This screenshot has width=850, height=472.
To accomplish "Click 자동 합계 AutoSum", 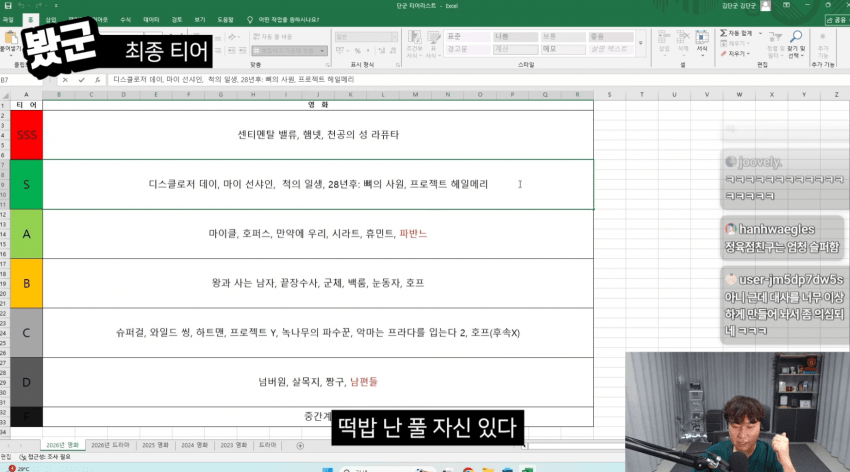I will pos(736,33).
